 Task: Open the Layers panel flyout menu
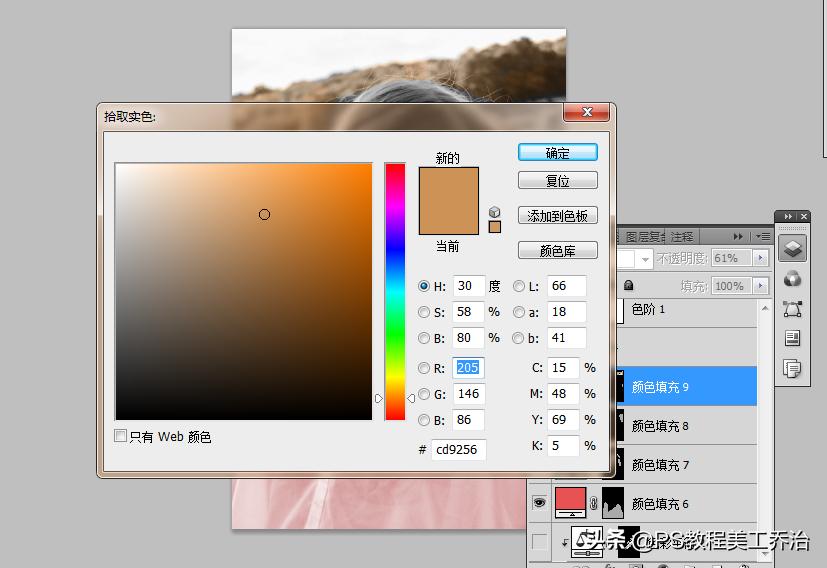click(763, 236)
